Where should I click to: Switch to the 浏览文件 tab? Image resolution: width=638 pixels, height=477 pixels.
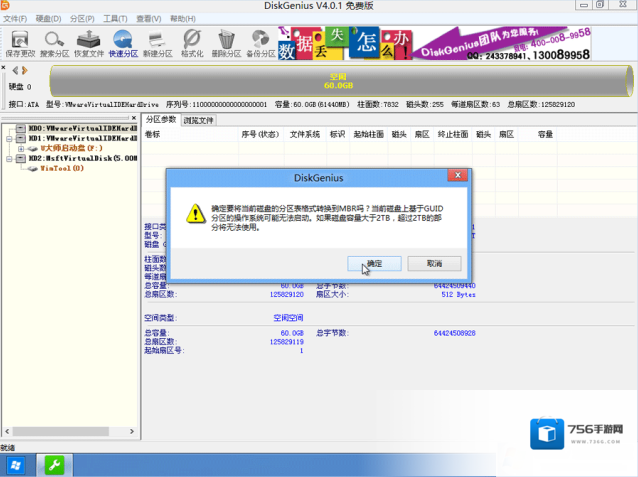coord(199,120)
